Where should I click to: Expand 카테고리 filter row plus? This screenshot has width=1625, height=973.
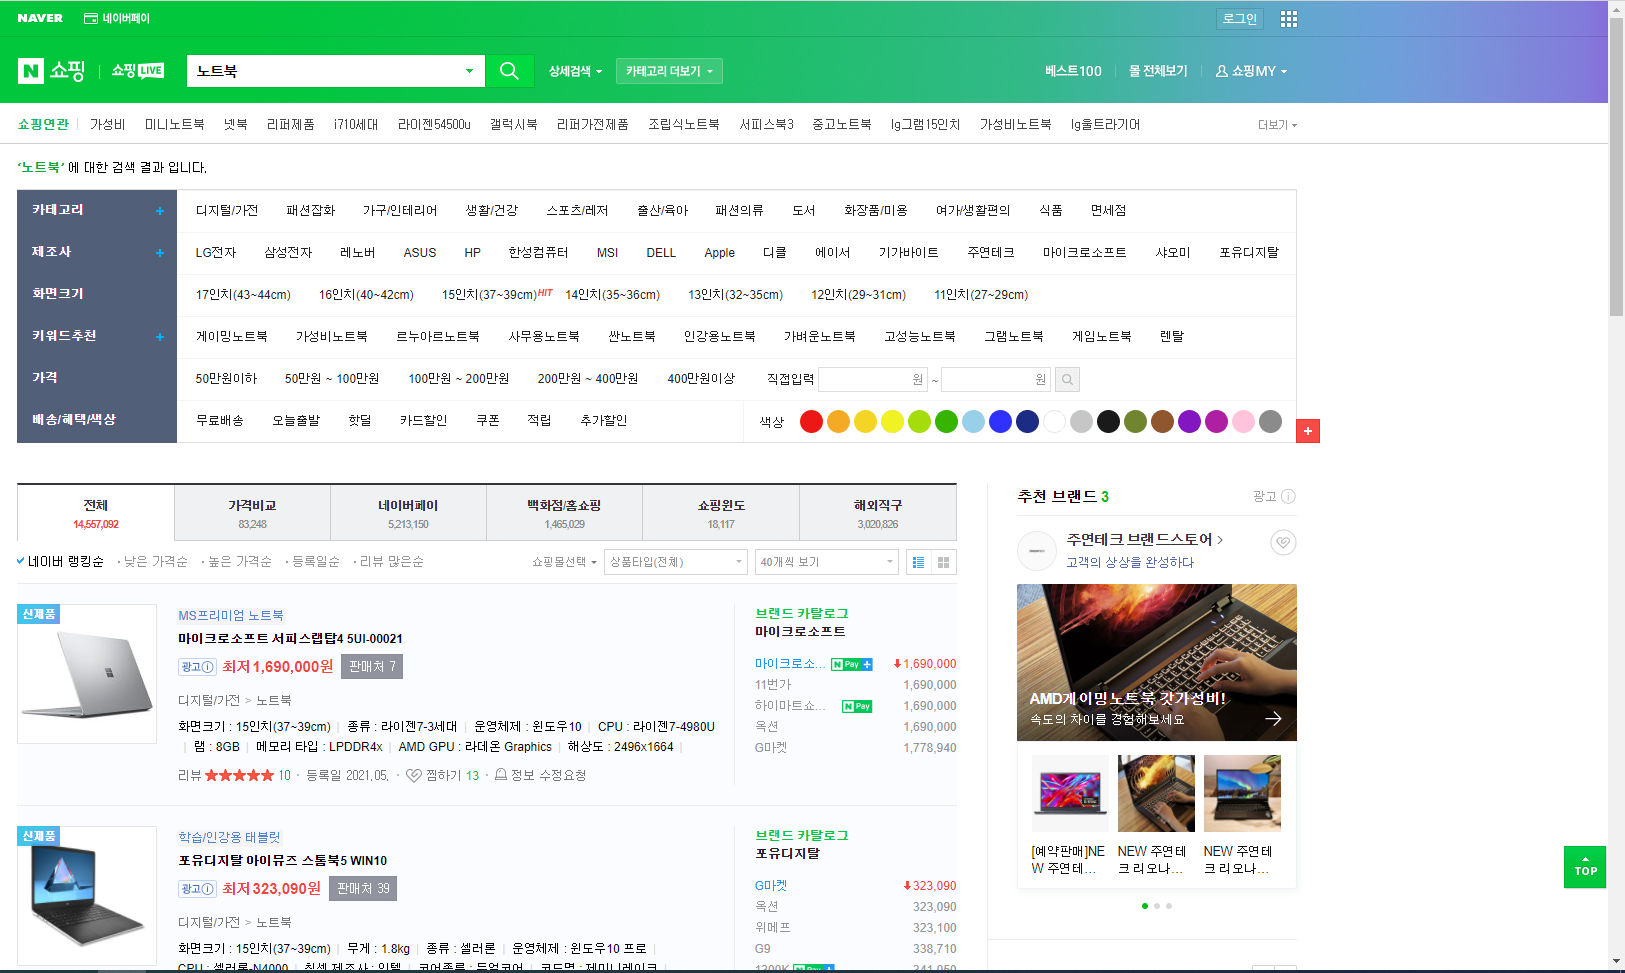tap(159, 211)
